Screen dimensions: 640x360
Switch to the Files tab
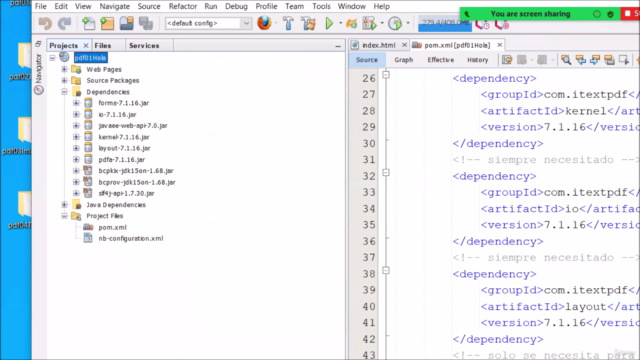click(x=103, y=45)
